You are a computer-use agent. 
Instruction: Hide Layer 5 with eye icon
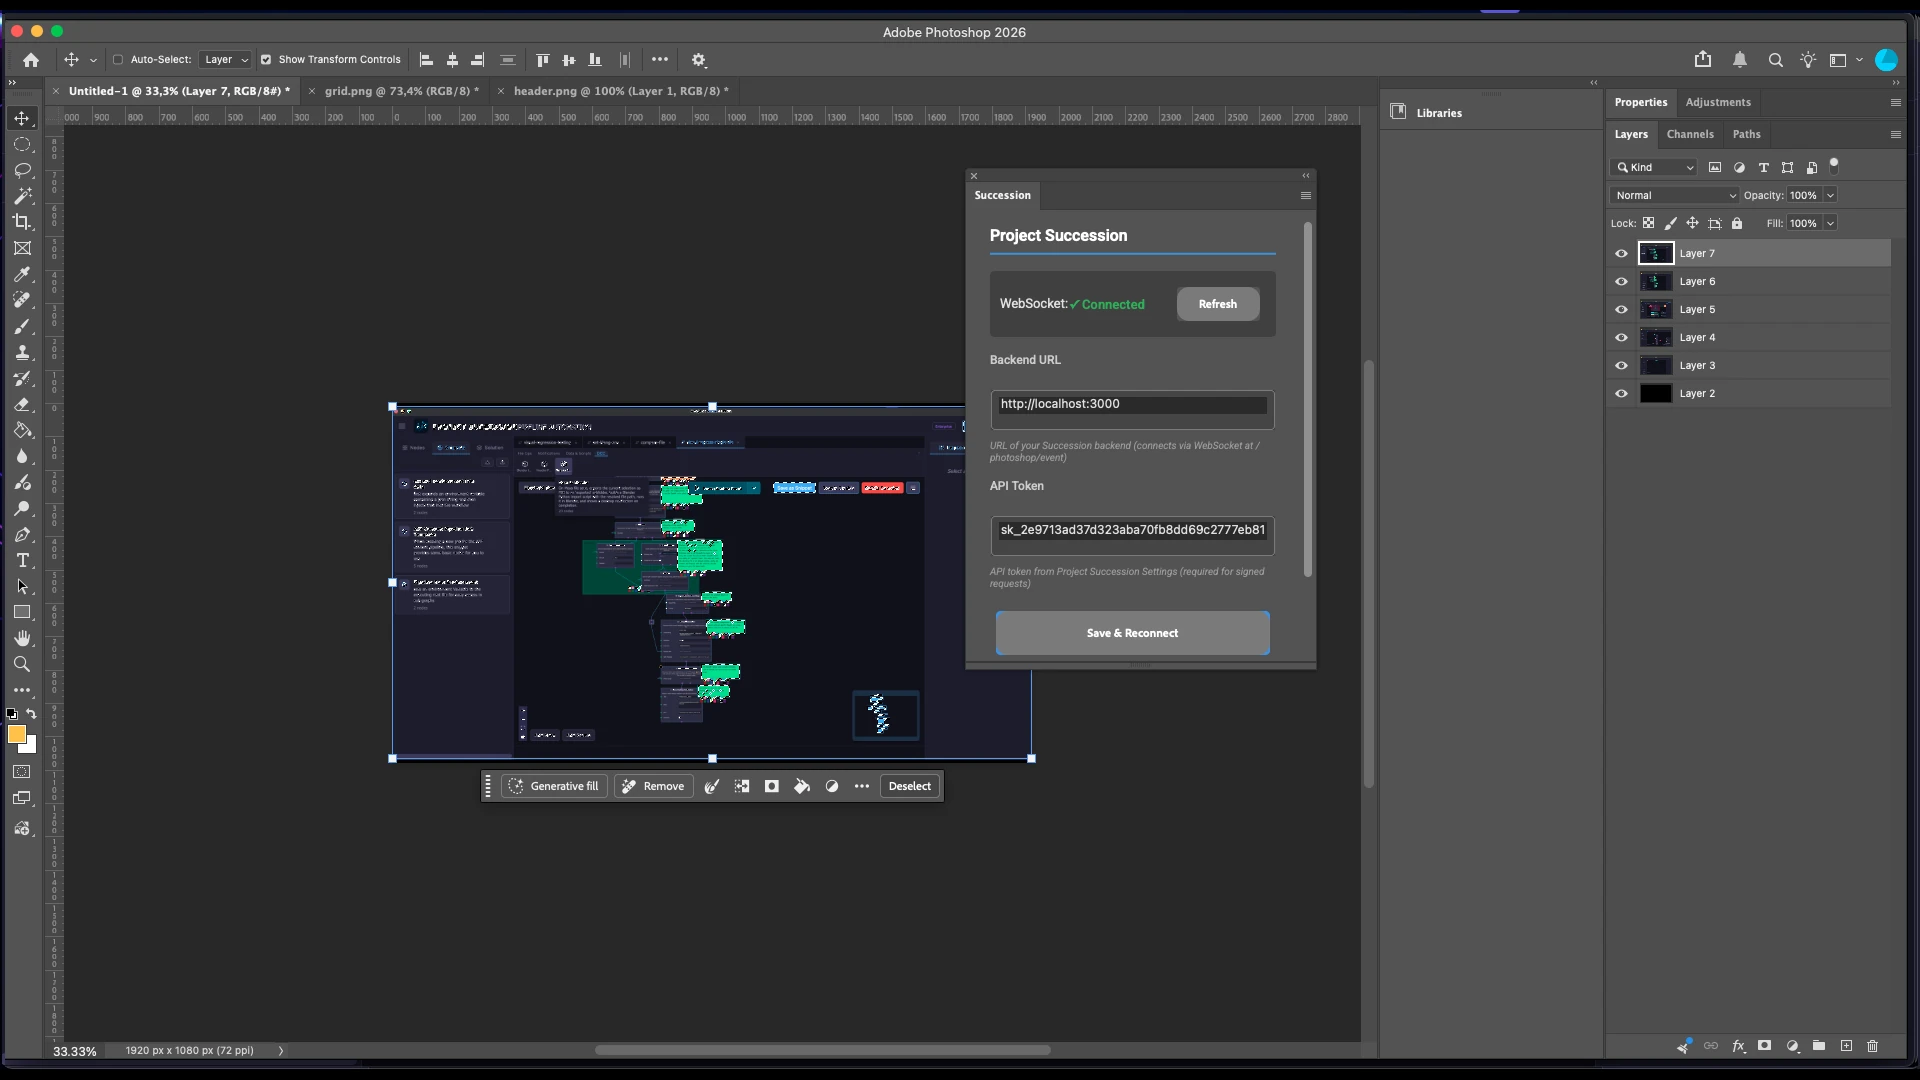(1621, 309)
